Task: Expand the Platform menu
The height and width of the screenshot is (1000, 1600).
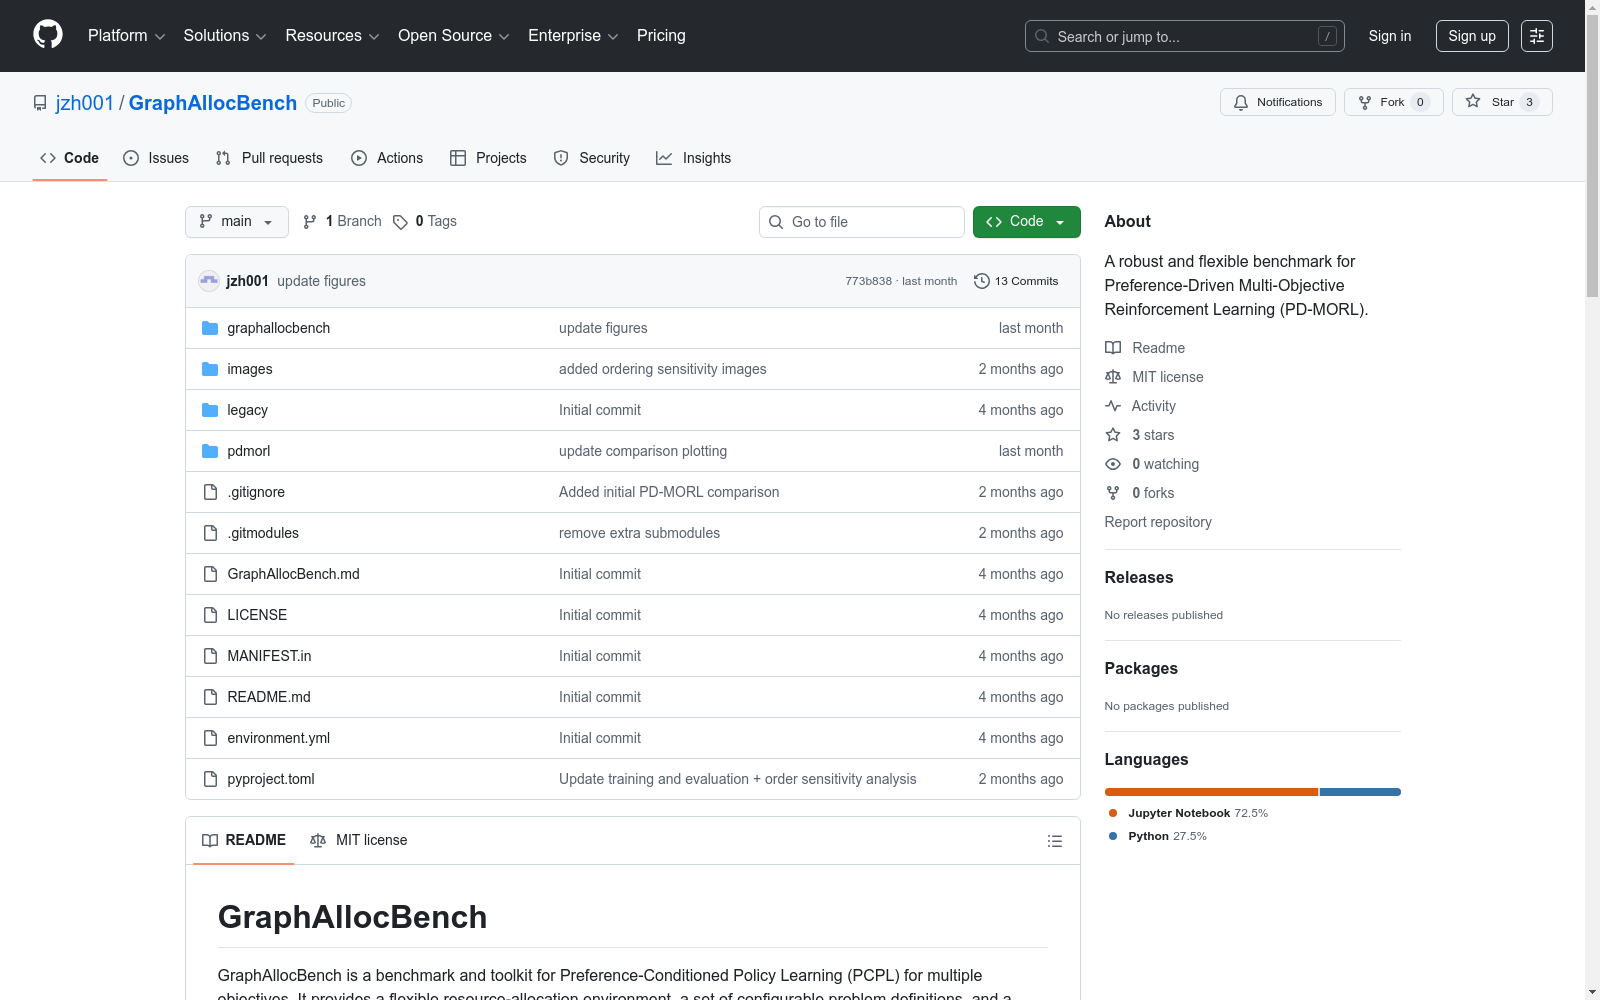Action: [126, 36]
